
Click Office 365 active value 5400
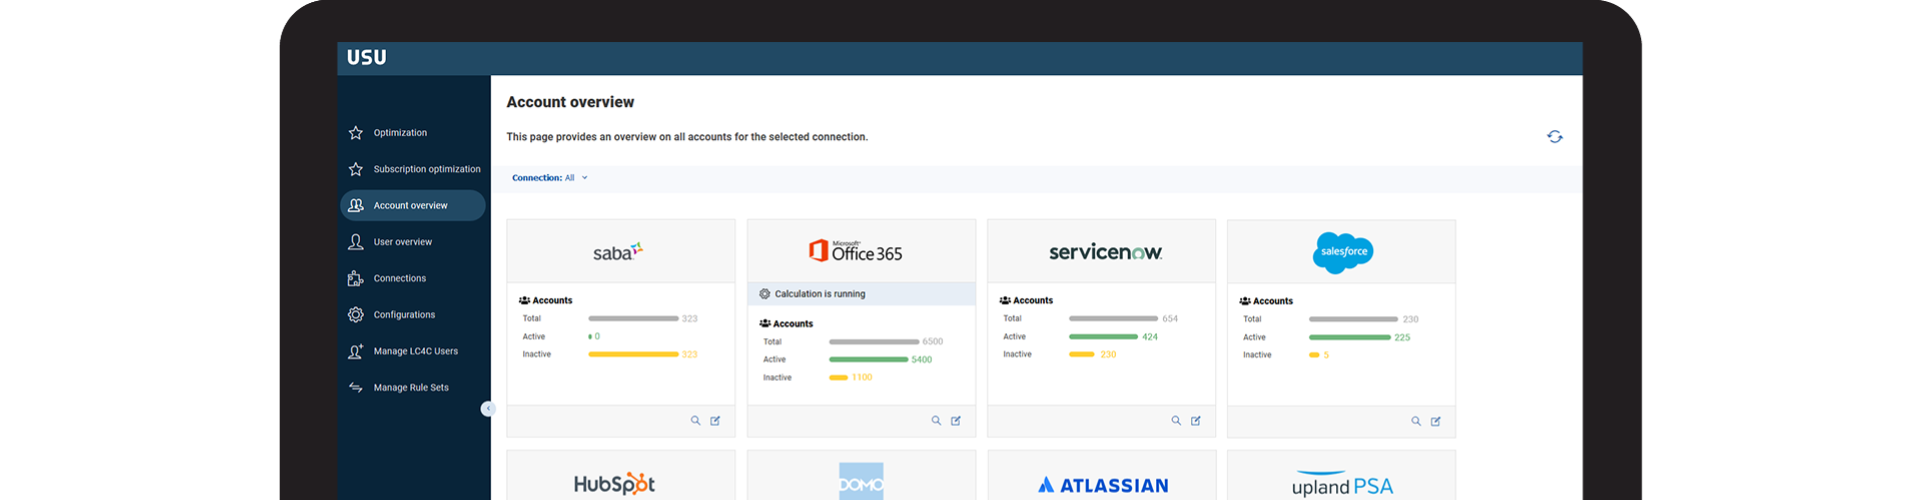coord(922,360)
